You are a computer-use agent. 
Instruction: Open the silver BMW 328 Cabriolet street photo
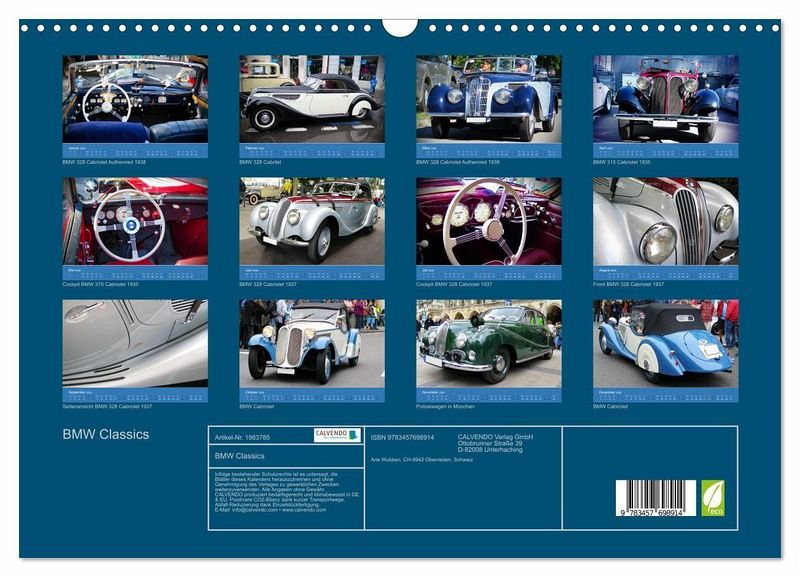(312, 221)
